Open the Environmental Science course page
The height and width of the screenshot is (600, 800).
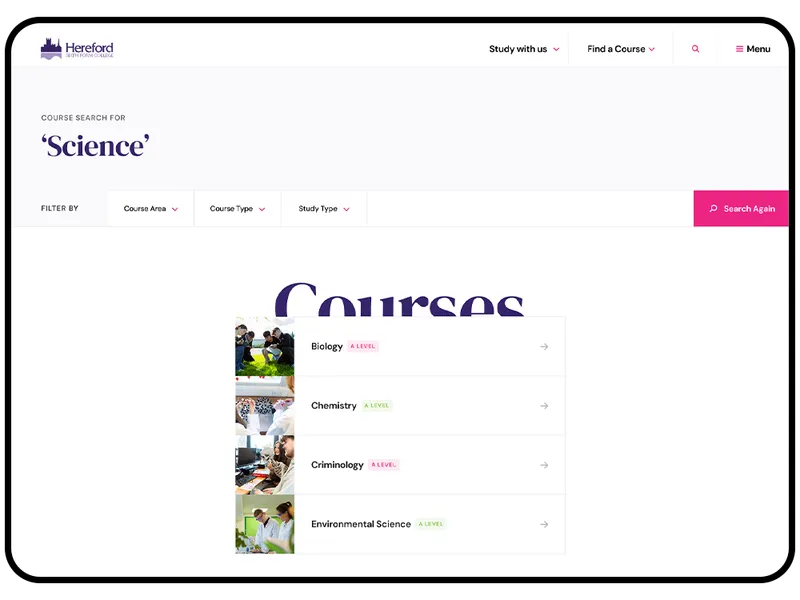[362, 523]
